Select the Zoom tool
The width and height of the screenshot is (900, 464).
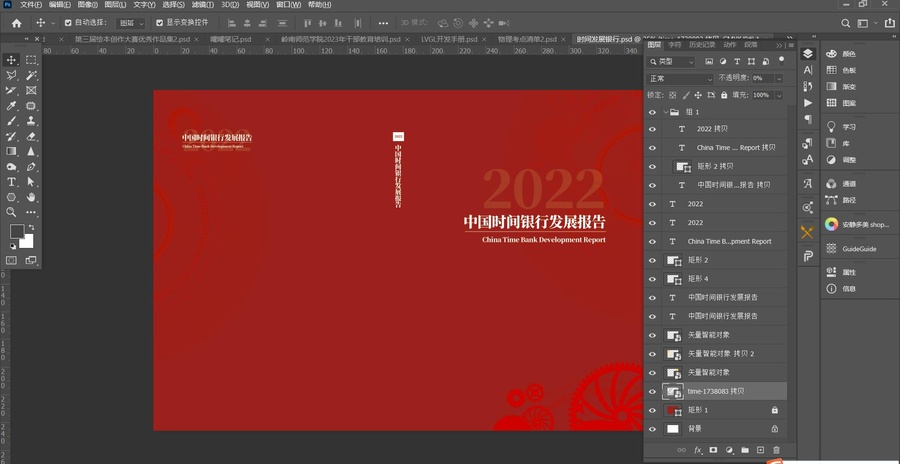click(11, 212)
